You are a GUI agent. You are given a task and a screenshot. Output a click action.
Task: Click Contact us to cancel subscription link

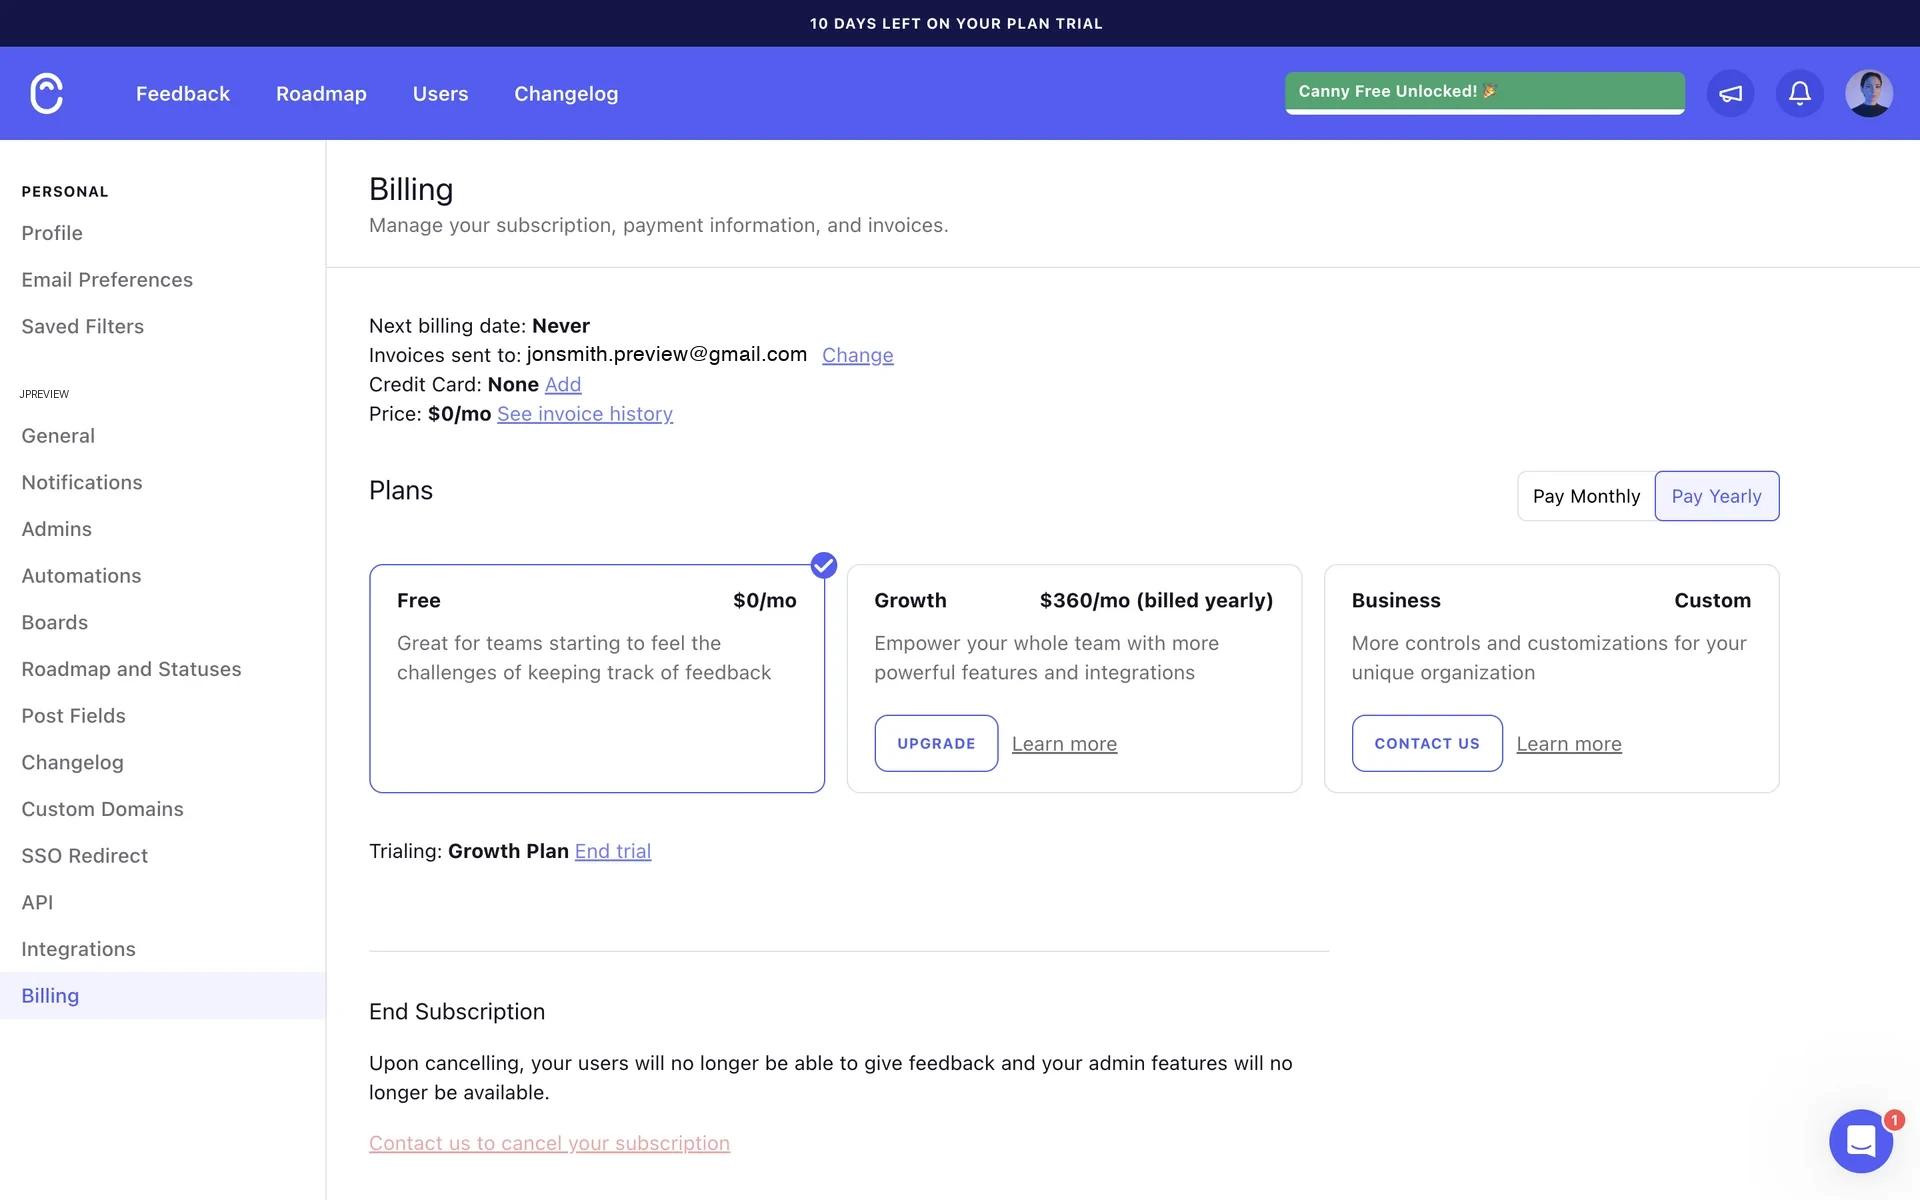[x=549, y=1143]
